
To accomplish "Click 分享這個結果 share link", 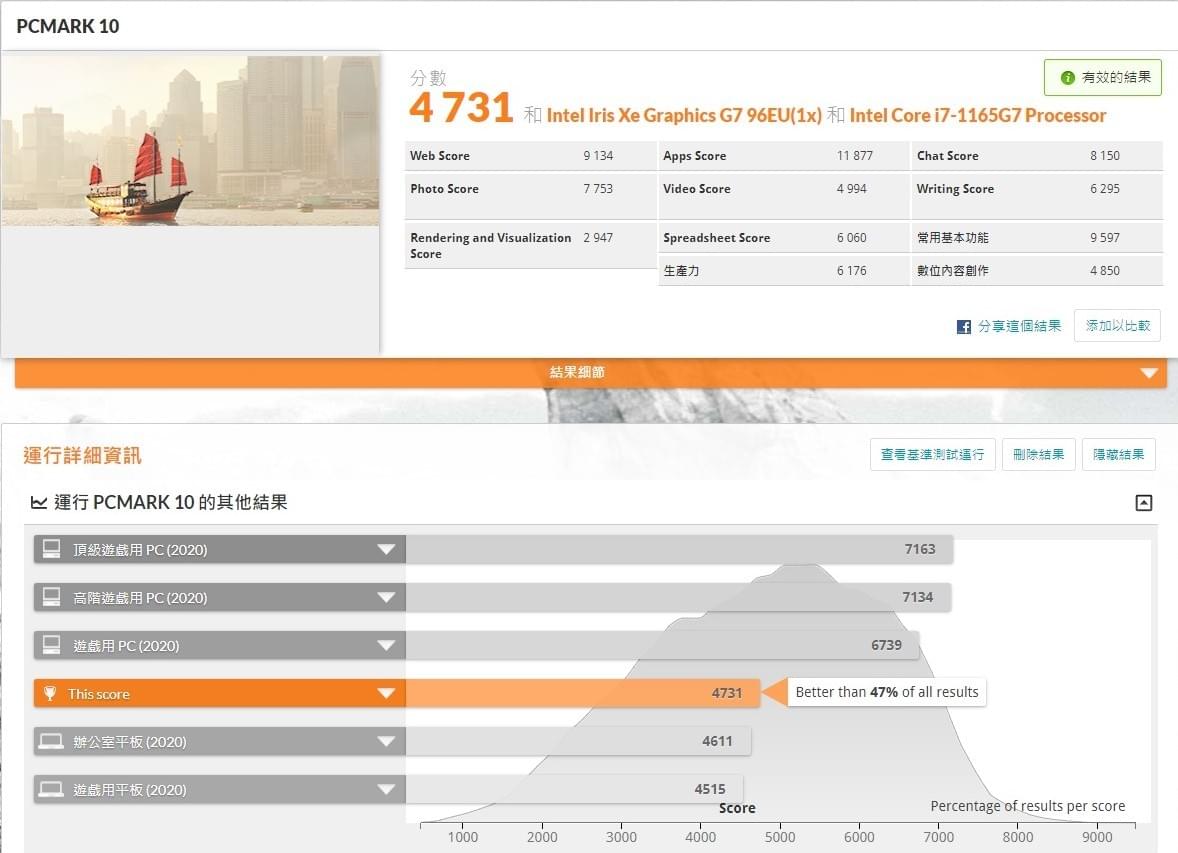I will tap(1019, 326).
